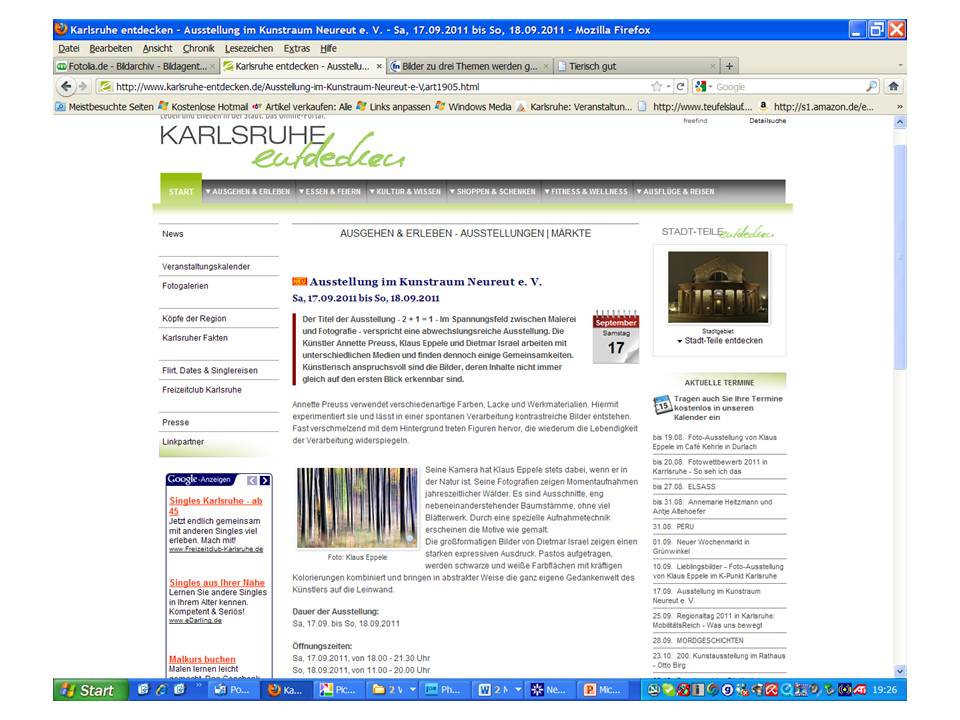960x720 pixels.
Task: Open the Veranstaltungskalender sidebar link
Action: pos(206,267)
